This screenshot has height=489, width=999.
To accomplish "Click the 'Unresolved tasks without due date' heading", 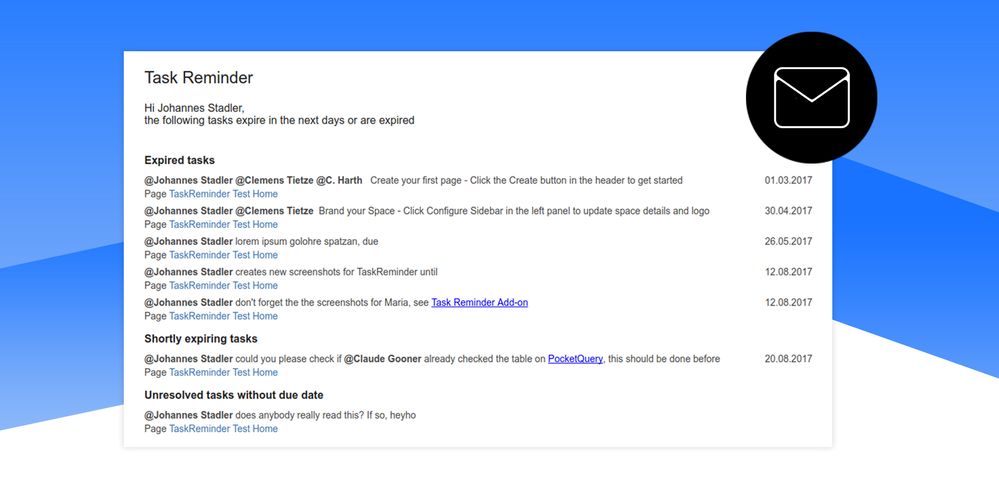I will (234, 395).
